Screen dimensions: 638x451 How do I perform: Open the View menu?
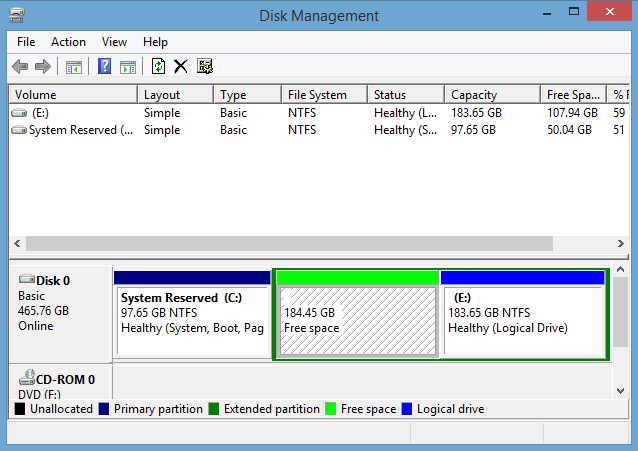pyautogui.click(x=114, y=42)
